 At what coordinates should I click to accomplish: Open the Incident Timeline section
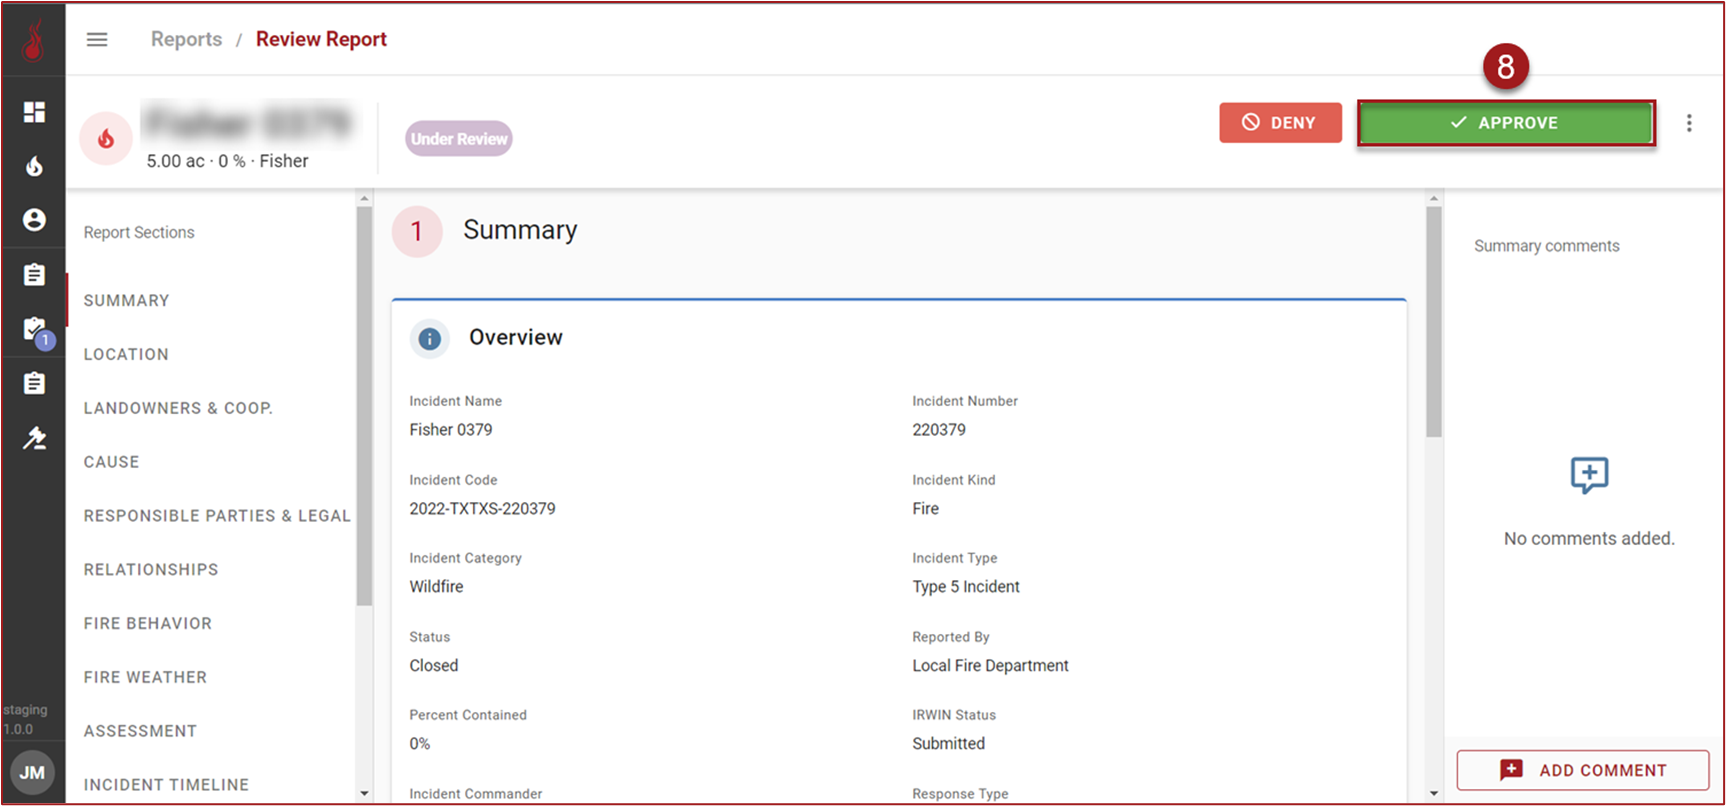(166, 785)
